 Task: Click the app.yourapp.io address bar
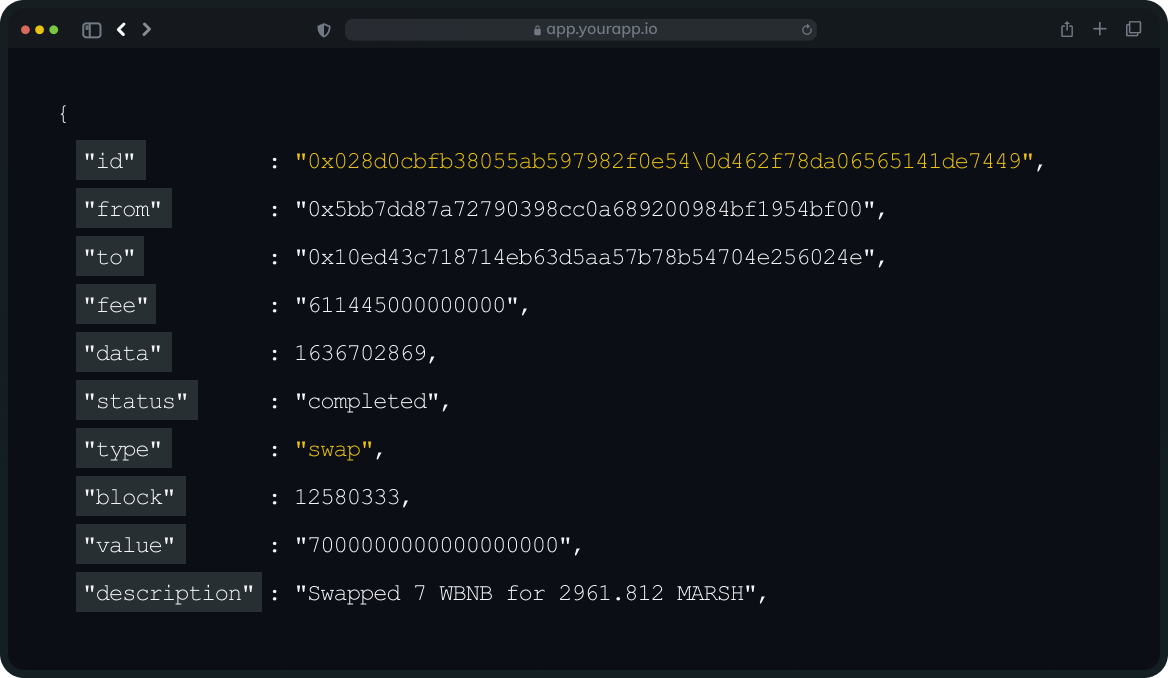[580, 30]
